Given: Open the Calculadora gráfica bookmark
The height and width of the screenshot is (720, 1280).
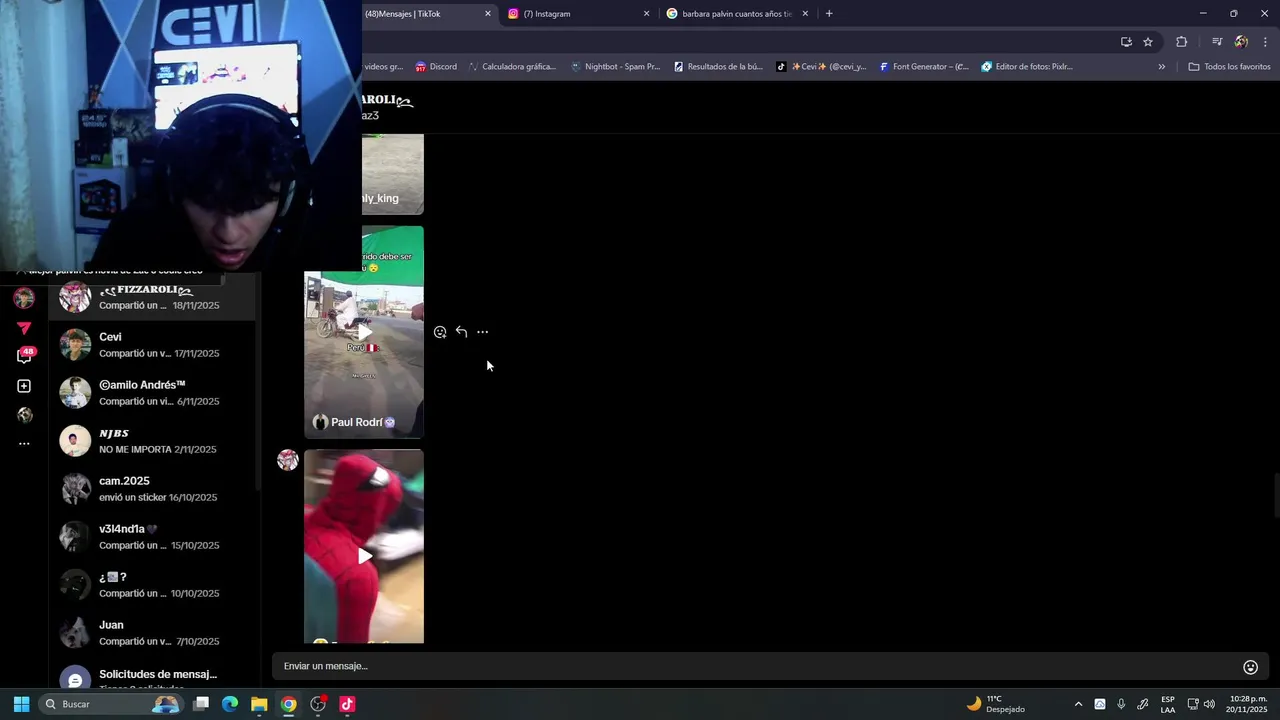Looking at the screenshot, I should click(512, 67).
